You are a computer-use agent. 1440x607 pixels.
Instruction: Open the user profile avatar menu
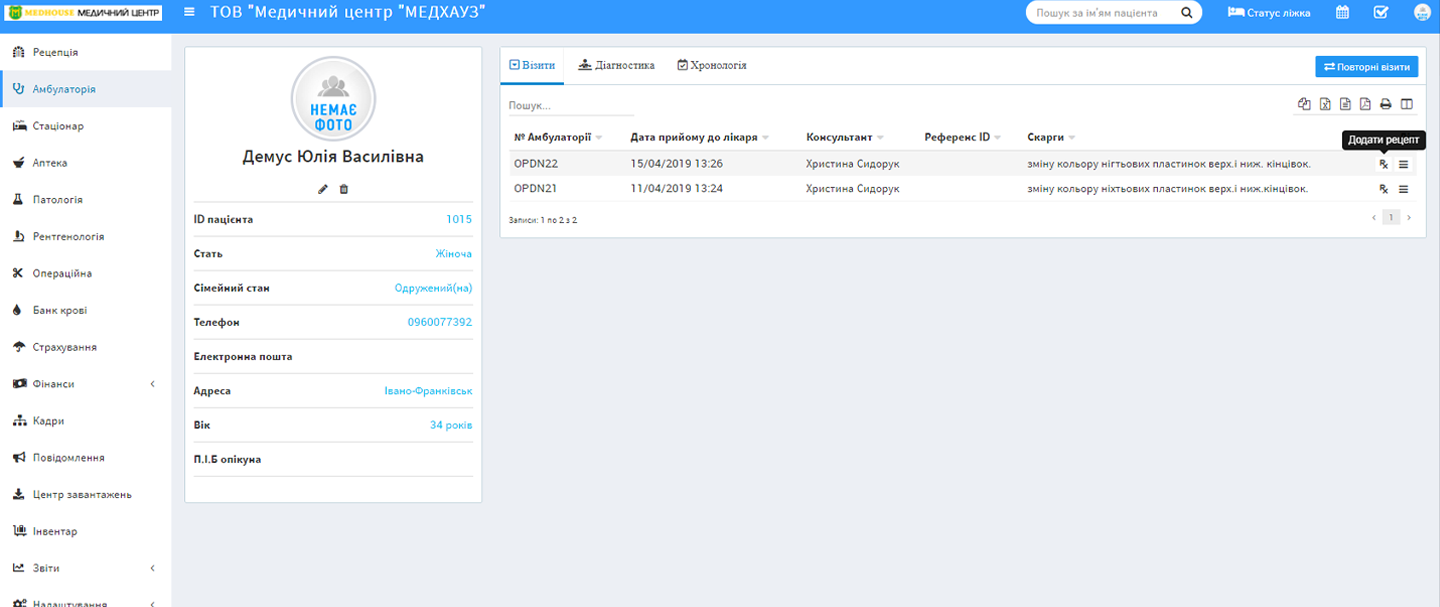1422,13
